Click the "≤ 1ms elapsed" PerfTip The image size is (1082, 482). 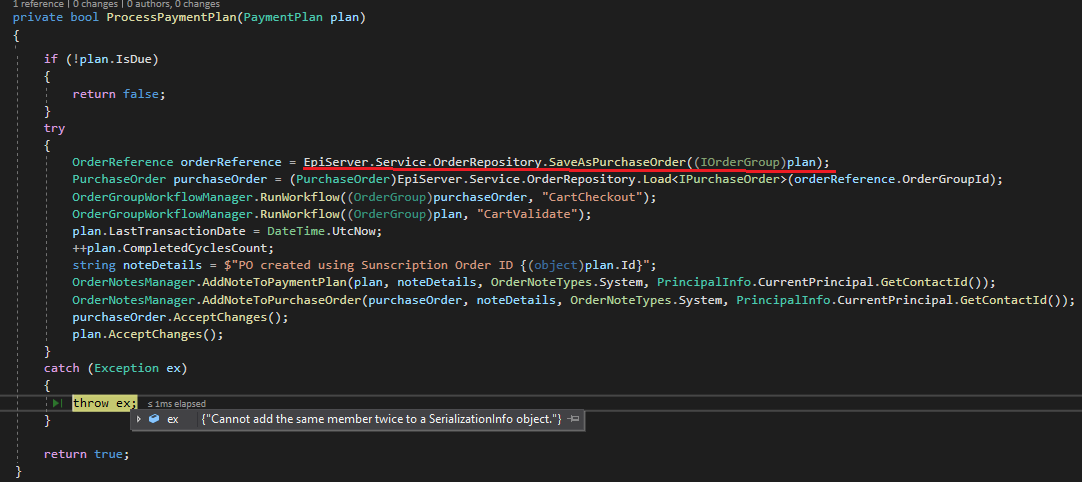tap(176, 403)
